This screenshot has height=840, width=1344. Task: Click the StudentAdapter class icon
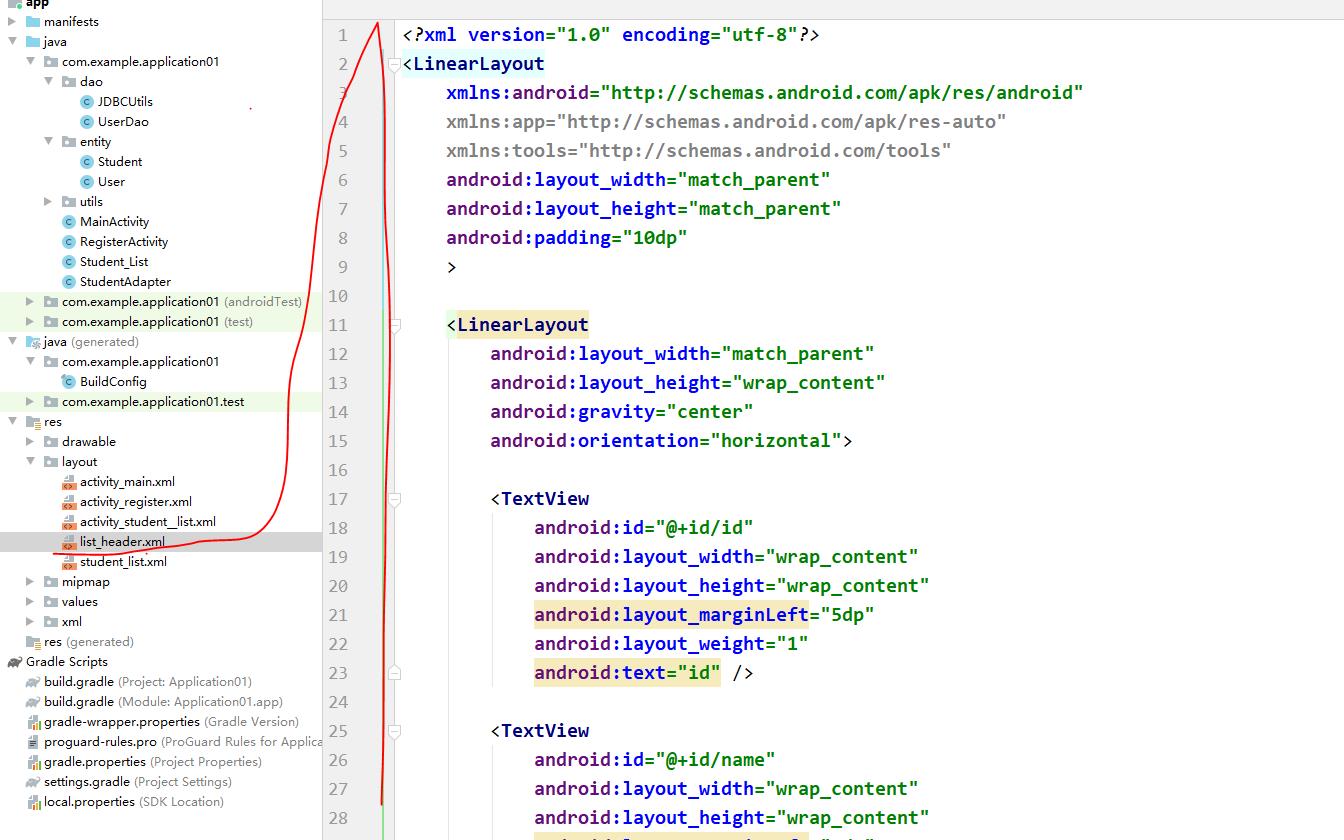tap(69, 281)
